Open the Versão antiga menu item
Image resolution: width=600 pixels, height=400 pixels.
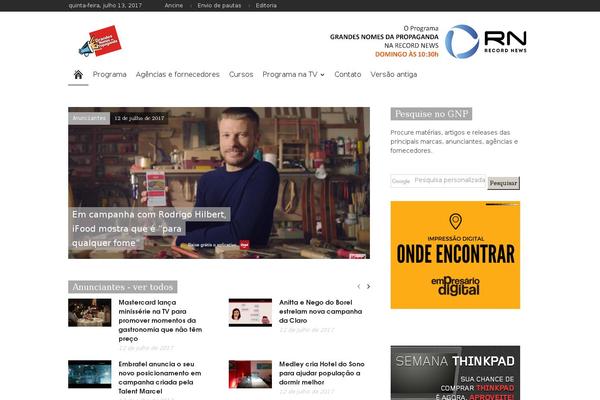[394, 74]
